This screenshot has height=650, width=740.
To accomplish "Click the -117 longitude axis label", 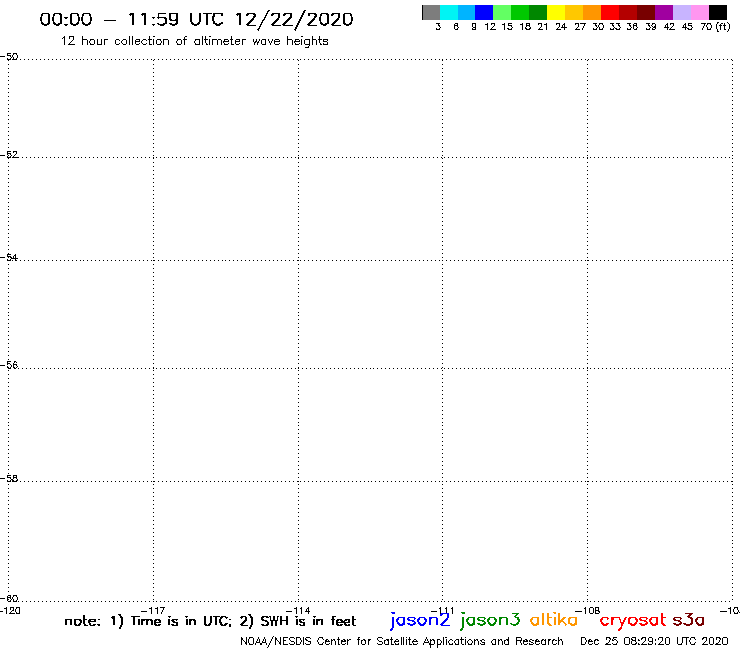I will (153, 611).
